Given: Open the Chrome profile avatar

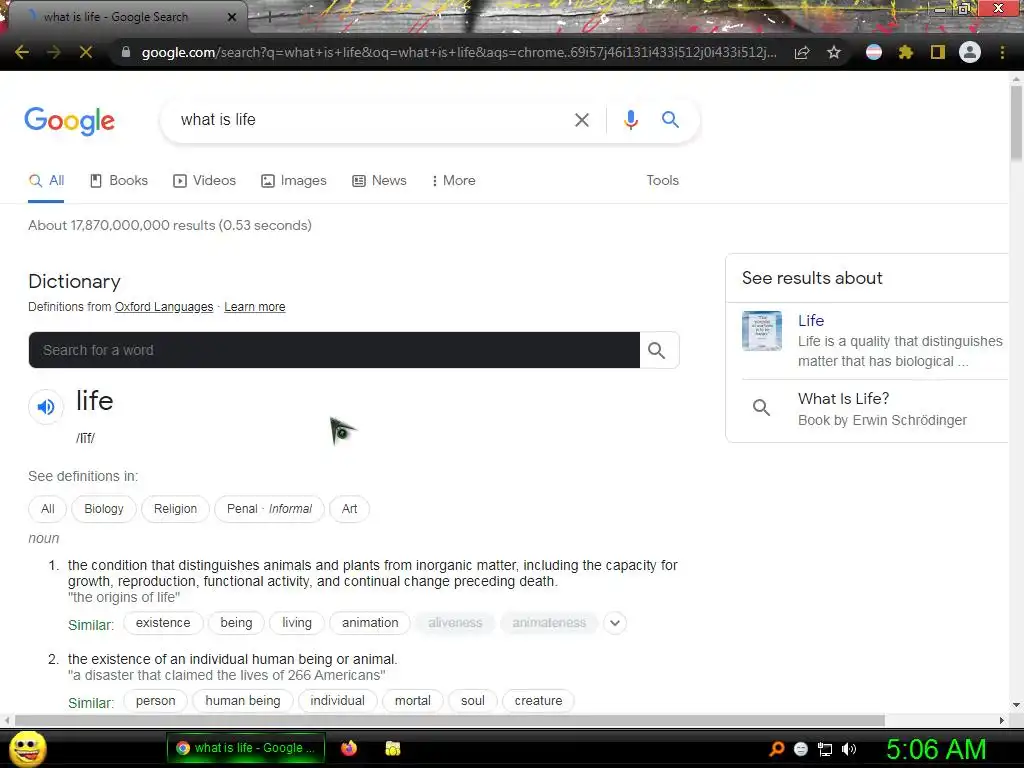Looking at the screenshot, I should pos(970,52).
